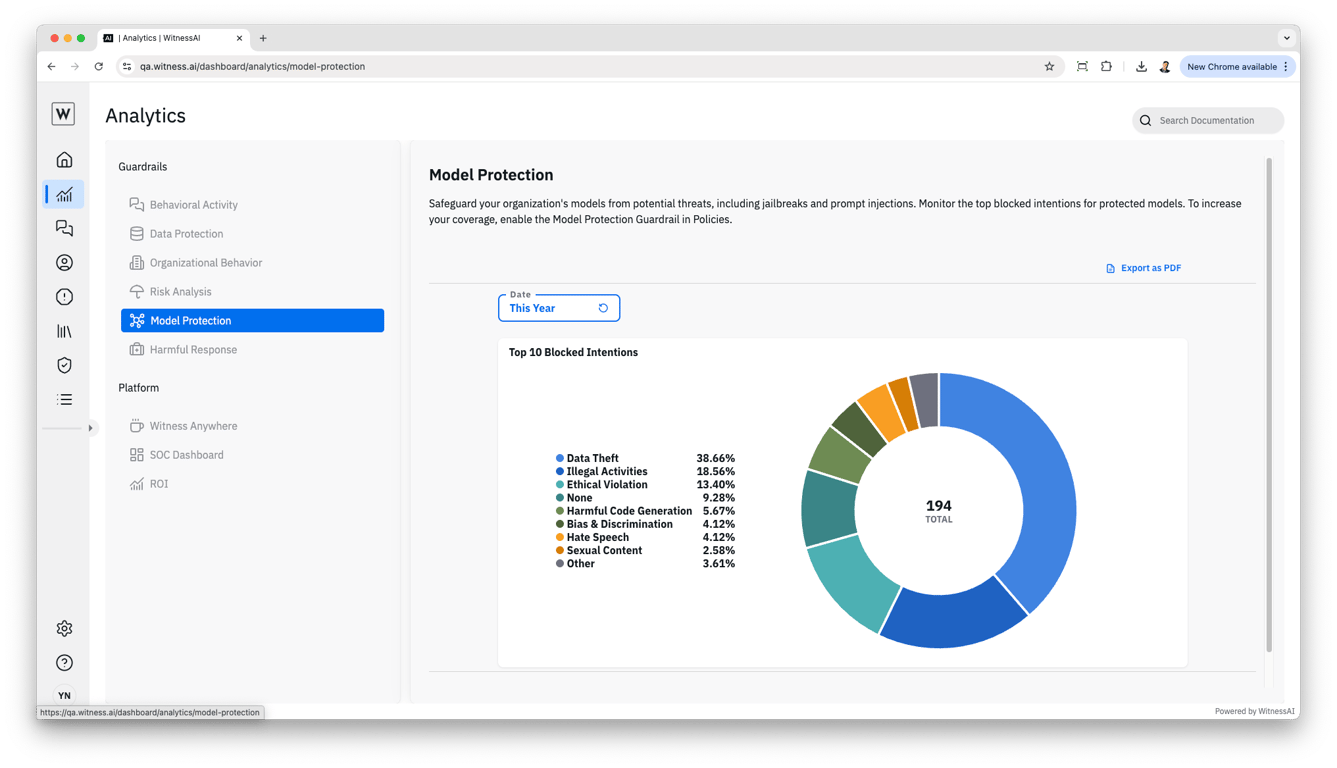Open the Chrome tab search chevron
Image resolution: width=1337 pixels, height=768 pixels.
(1287, 38)
